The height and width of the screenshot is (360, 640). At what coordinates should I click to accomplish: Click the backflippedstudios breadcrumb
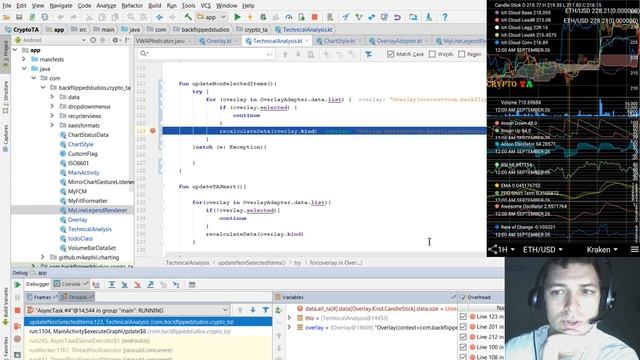(205, 29)
